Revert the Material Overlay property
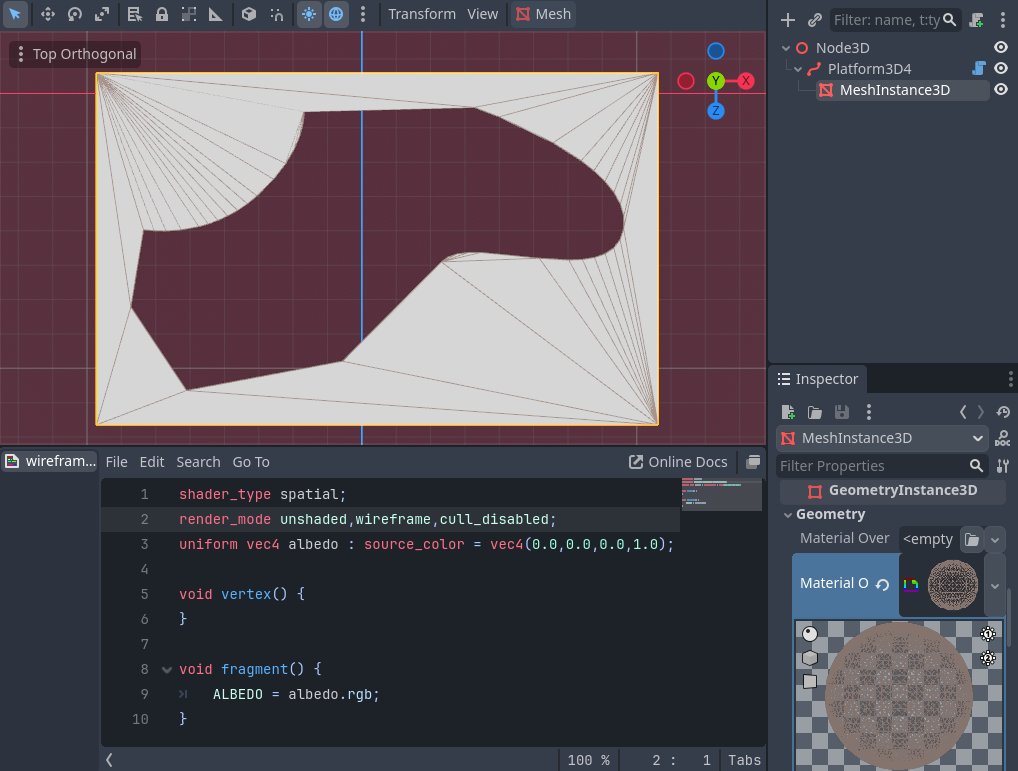 click(x=882, y=584)
